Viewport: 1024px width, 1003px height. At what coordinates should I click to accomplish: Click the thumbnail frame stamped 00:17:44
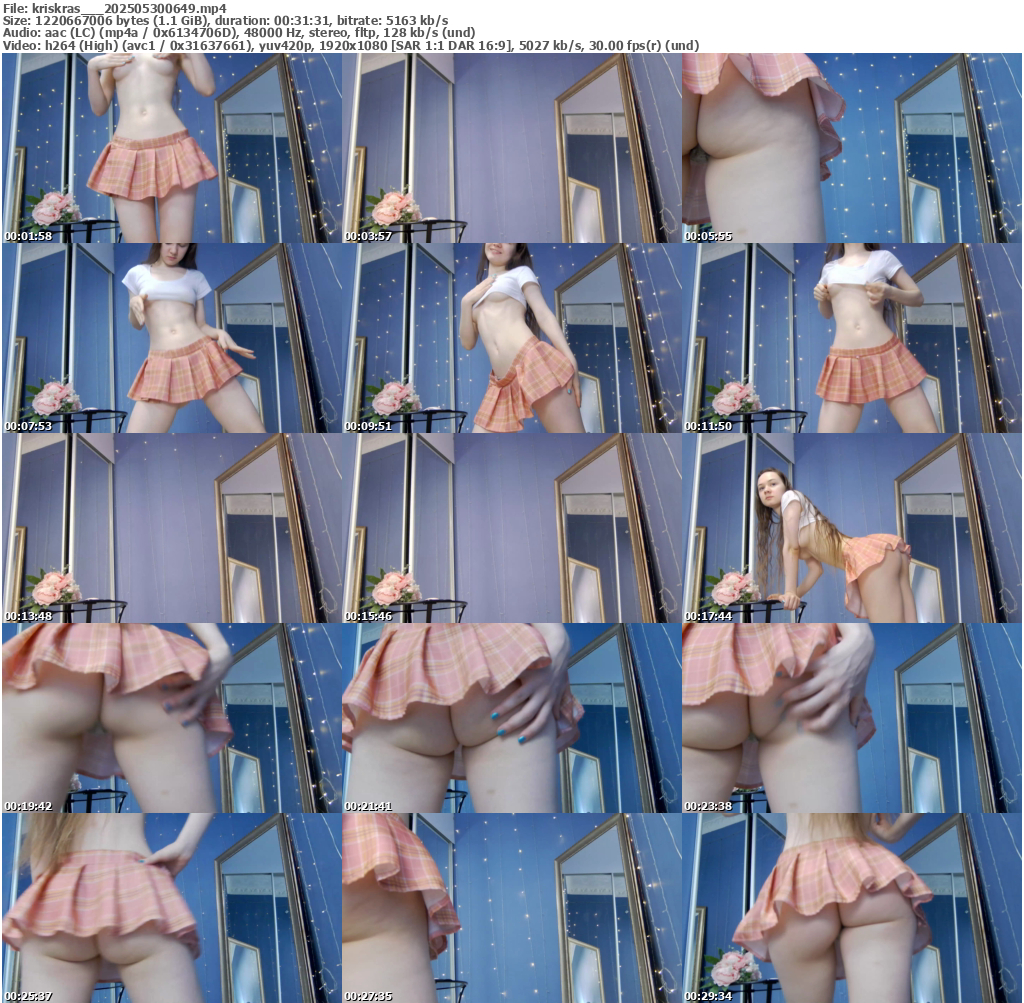pos(852,528)
